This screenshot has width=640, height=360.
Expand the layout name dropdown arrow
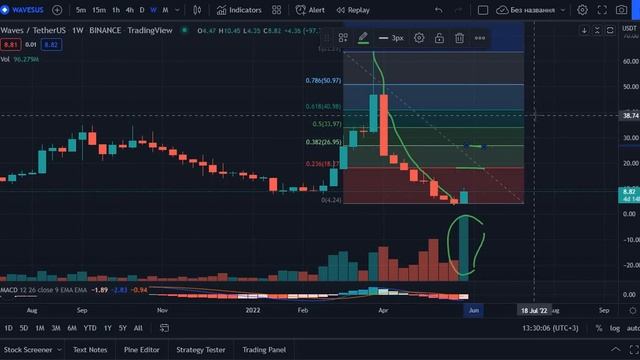pyautogui.click(x=563, y=10)
